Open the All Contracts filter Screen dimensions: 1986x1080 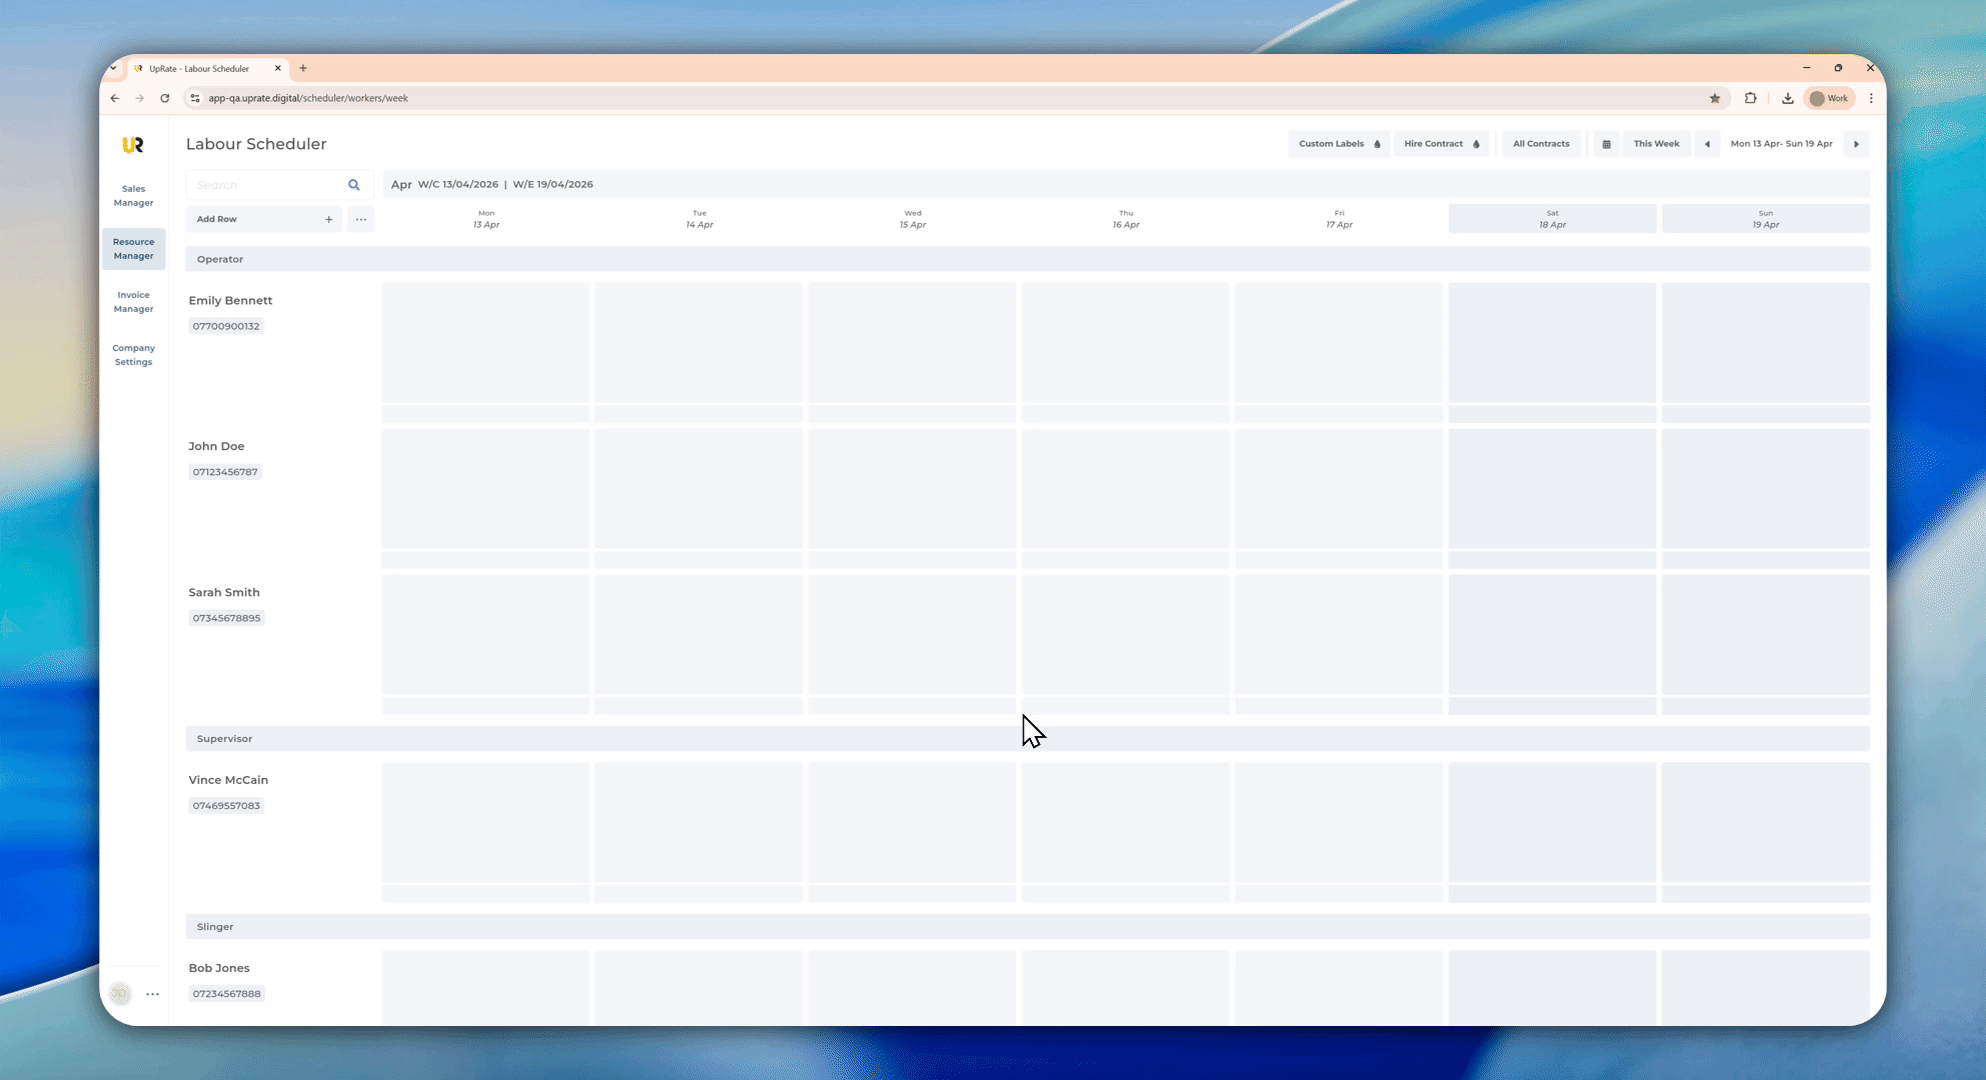[1541, 144]
